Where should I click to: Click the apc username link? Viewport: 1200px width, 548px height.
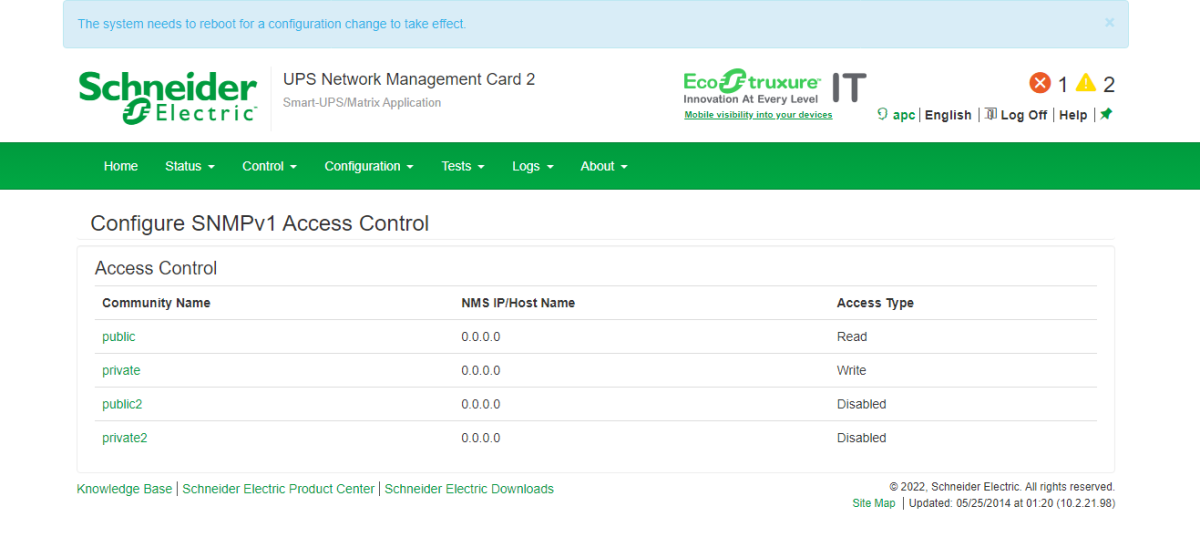coord(904,115)
